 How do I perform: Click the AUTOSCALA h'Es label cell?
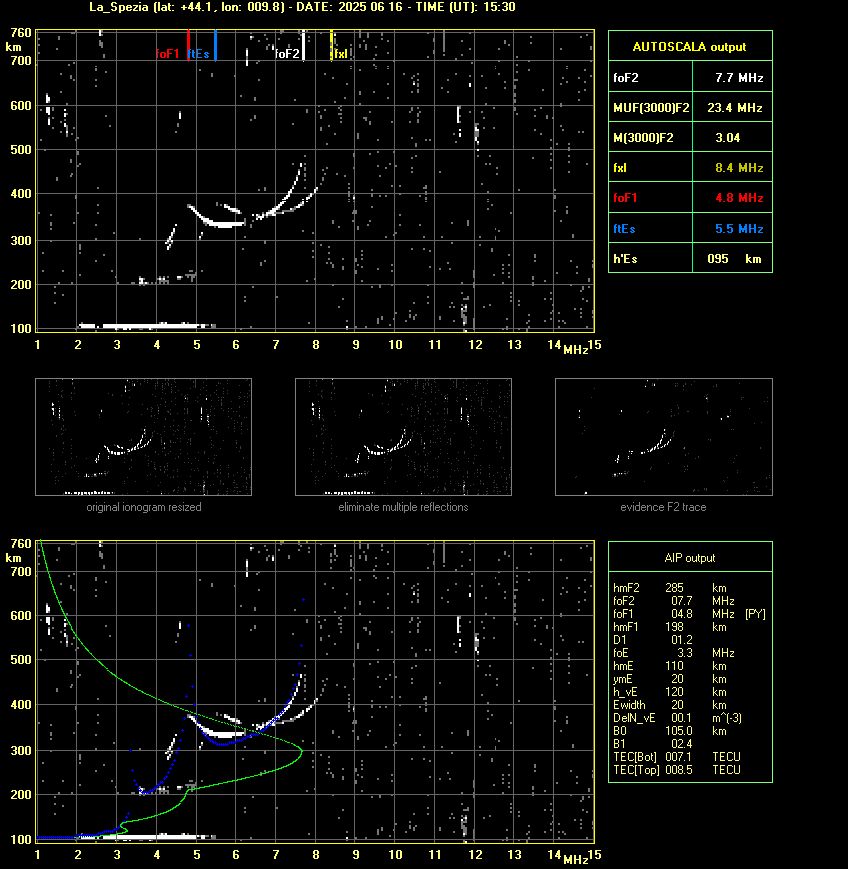651,259
